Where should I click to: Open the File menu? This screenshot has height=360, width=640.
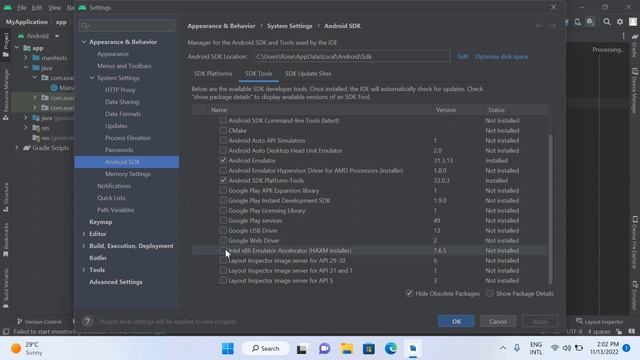tap(22, 8)
